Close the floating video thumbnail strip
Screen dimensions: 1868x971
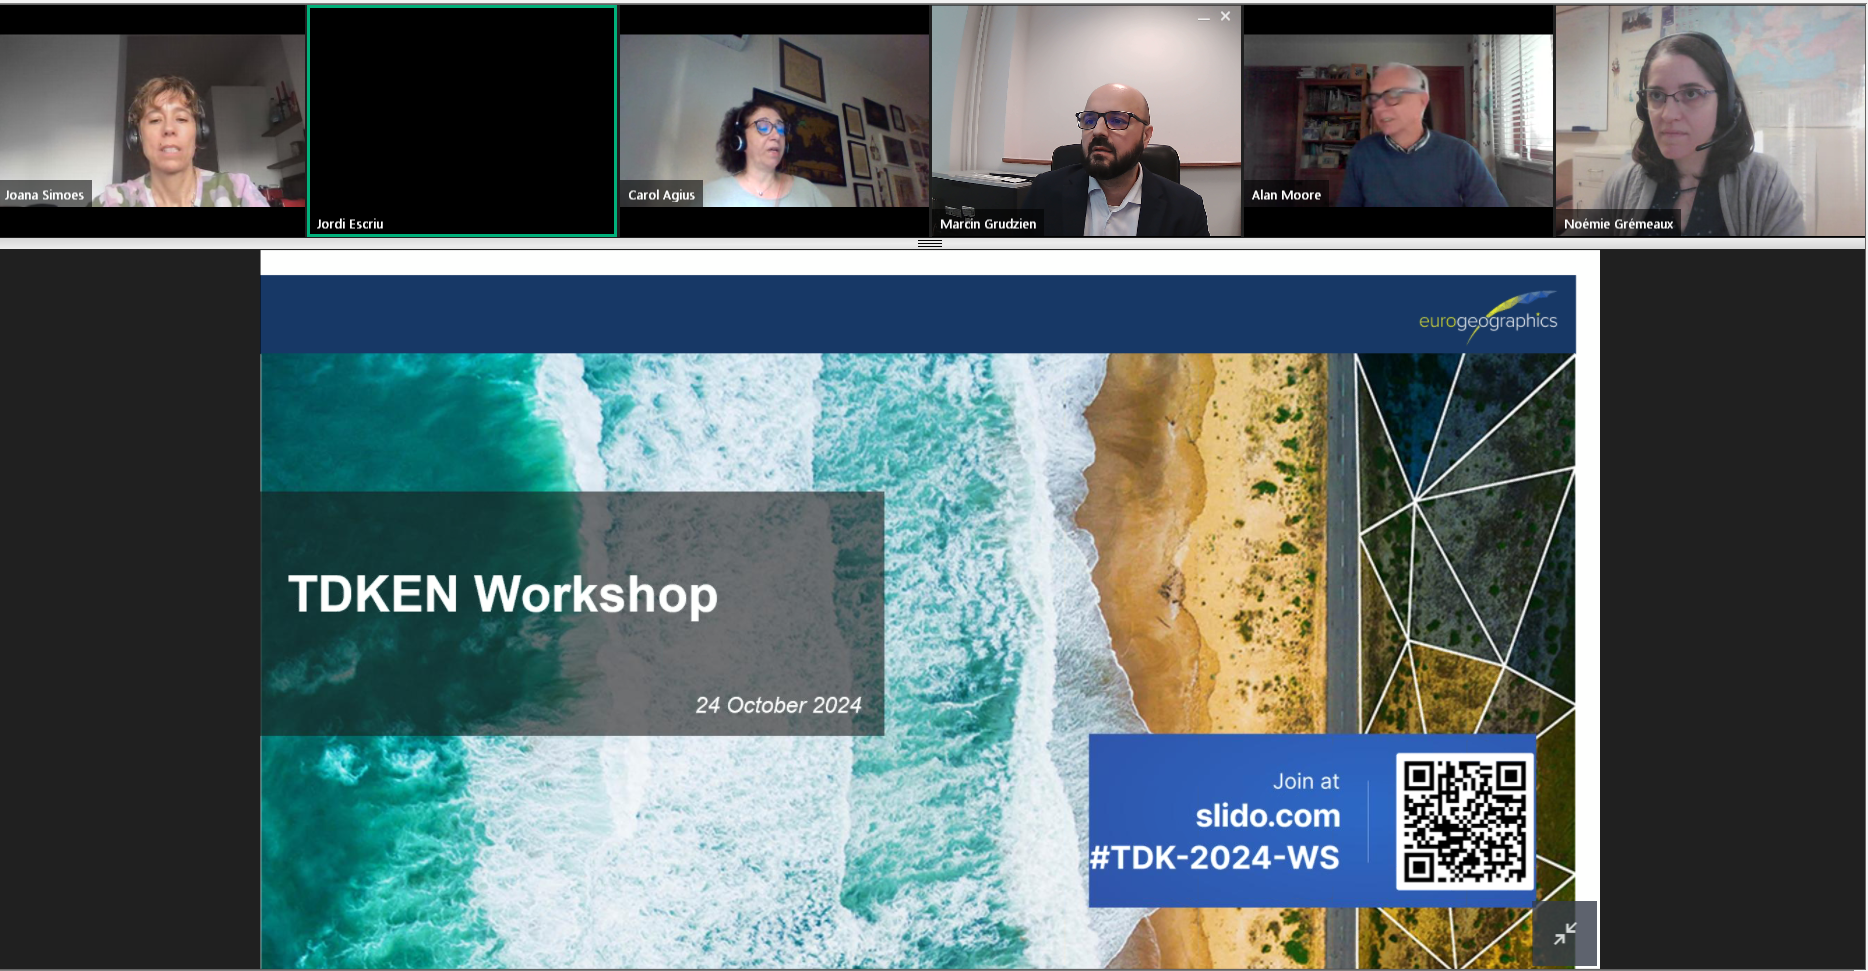[x=1225, y=16]
